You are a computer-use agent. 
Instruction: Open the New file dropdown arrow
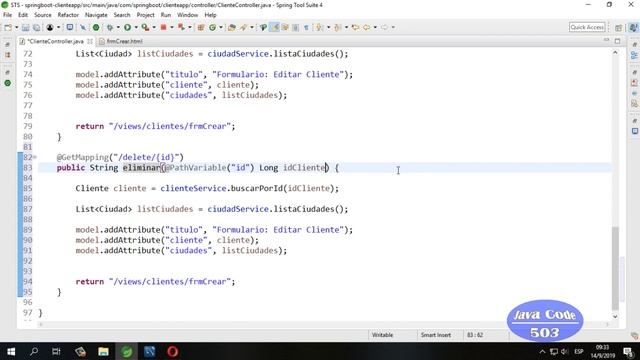click(17, 27)
